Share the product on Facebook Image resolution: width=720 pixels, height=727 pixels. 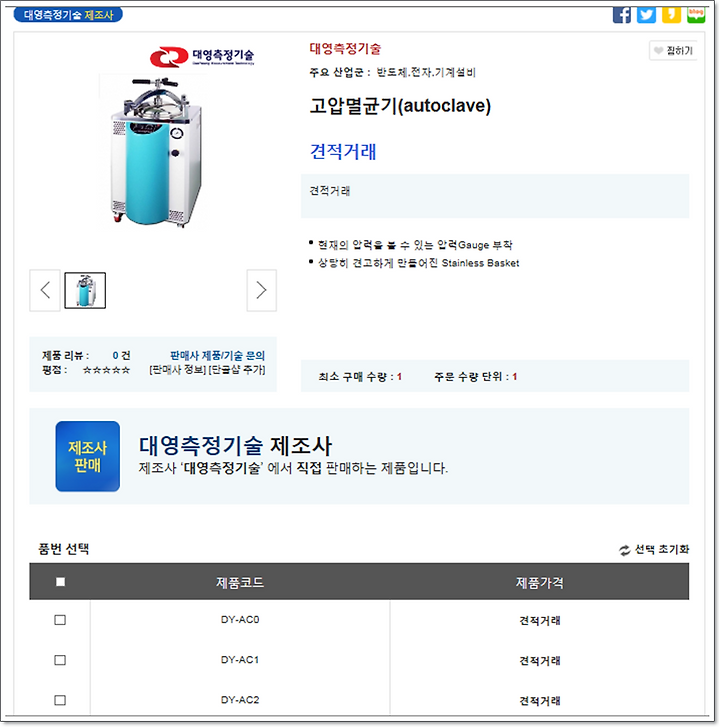click(622, 14)
